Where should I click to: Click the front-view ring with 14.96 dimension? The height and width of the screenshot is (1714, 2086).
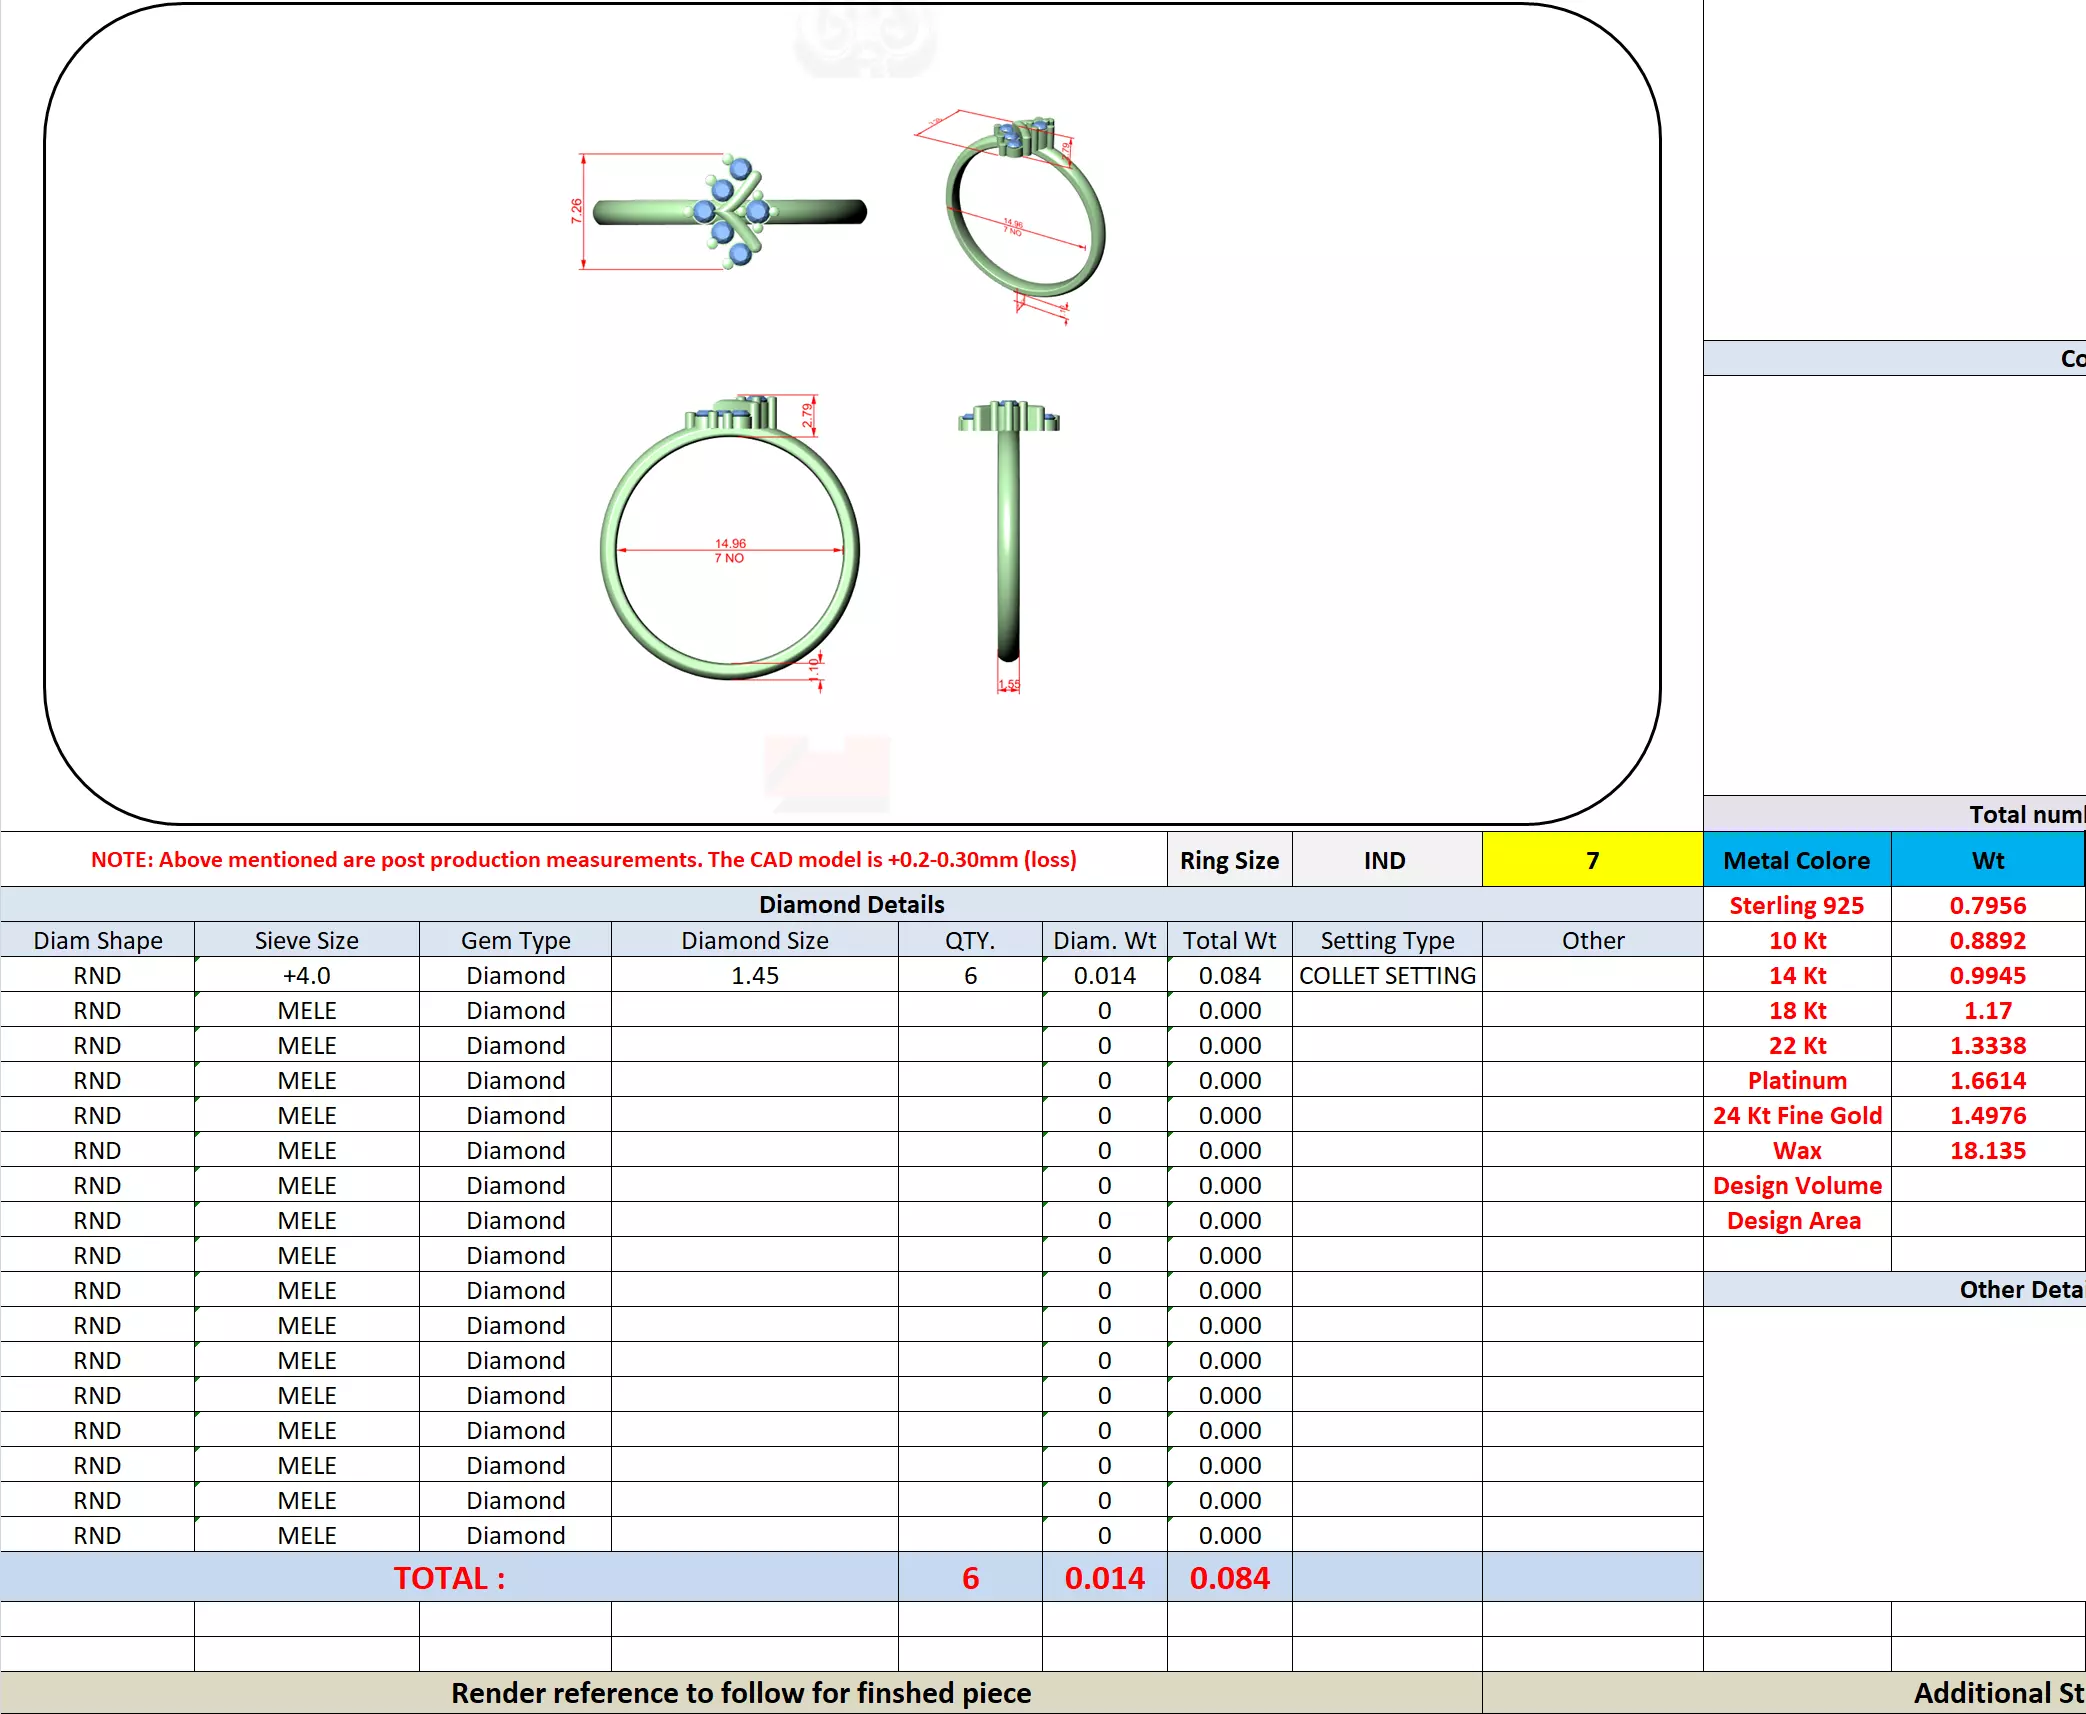[x=730, y=545]
